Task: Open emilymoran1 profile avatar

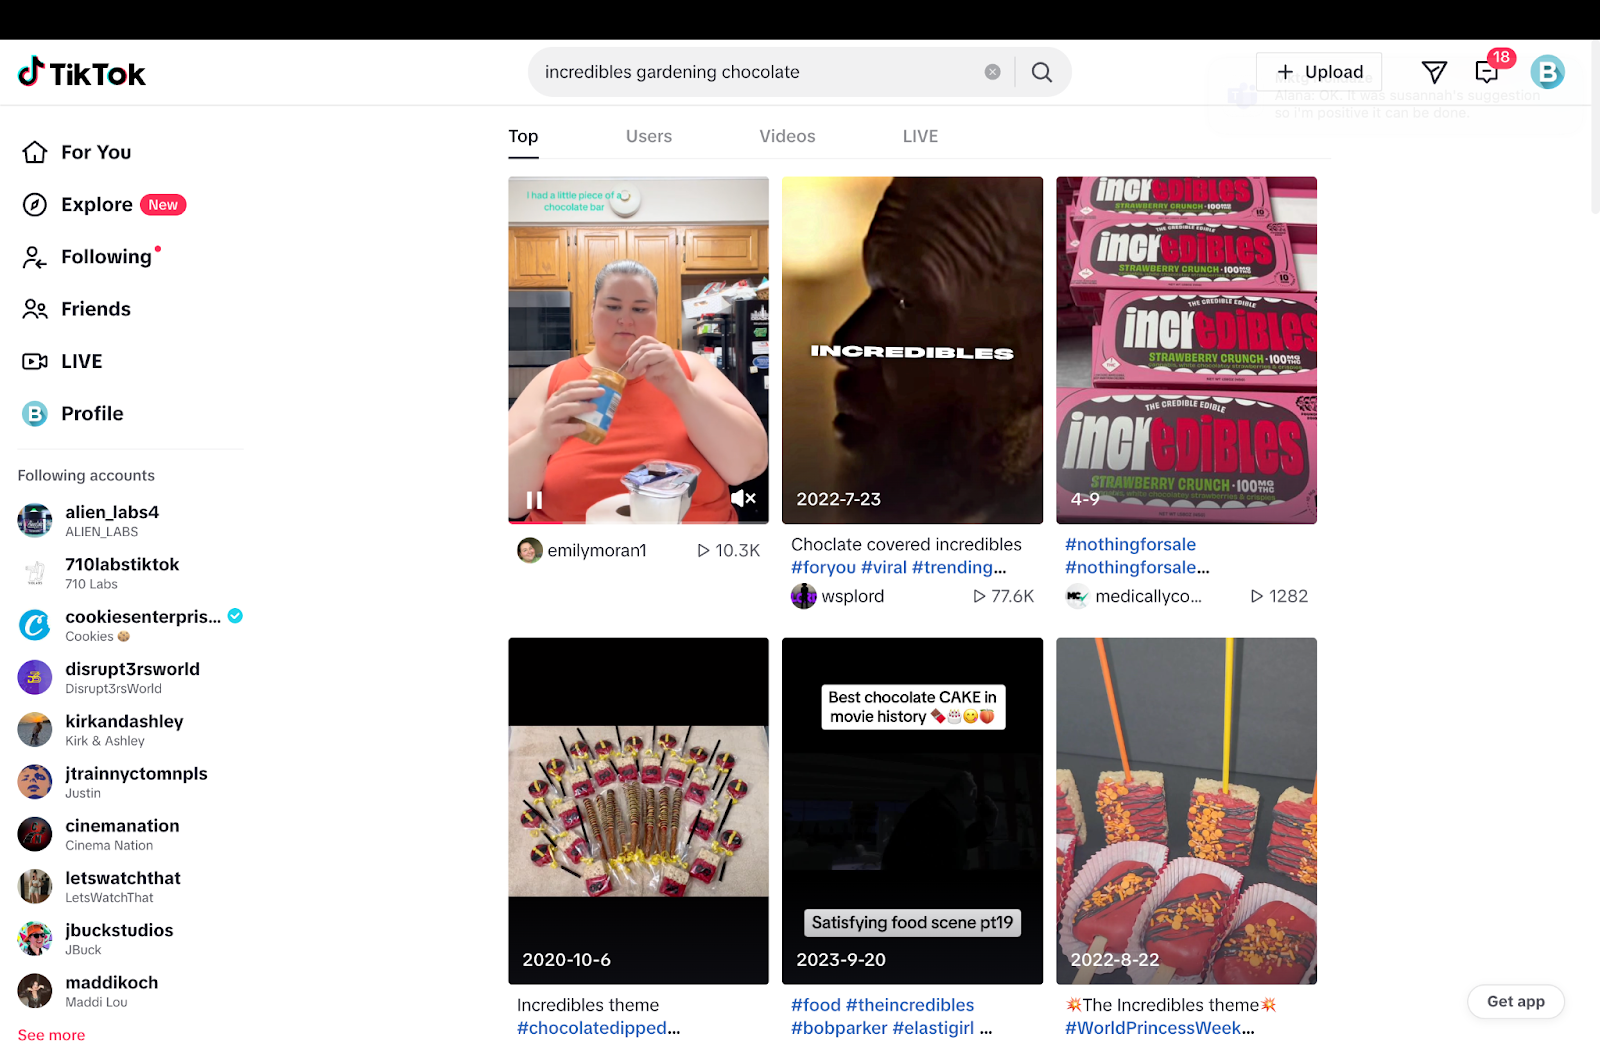Action: (530, 550)
